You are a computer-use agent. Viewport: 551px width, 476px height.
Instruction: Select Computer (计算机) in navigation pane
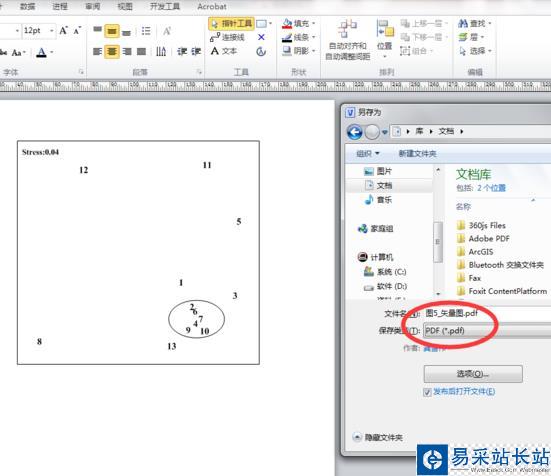point(375,257)
